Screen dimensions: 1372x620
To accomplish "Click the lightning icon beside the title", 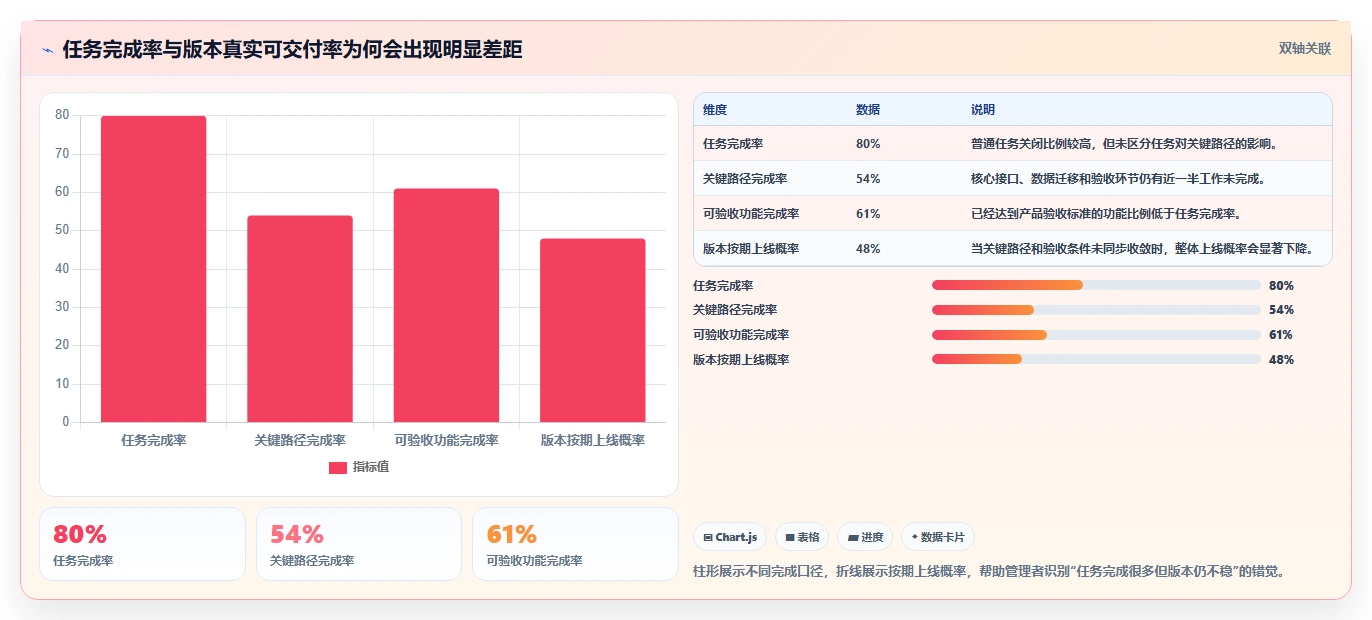I will (47, 50).
